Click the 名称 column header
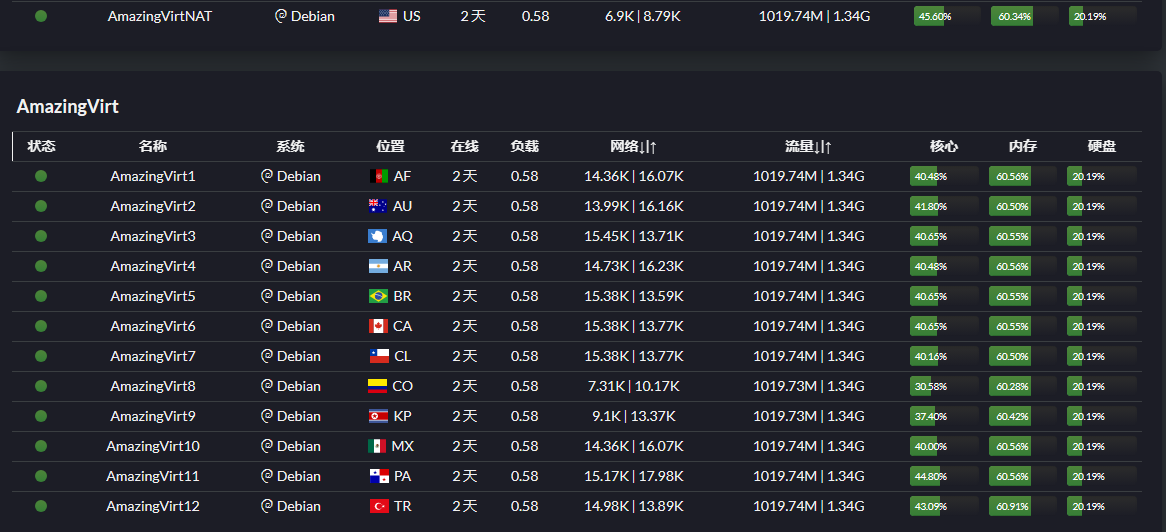Screen dimensions: 1166x532 (x=153, y=146)
